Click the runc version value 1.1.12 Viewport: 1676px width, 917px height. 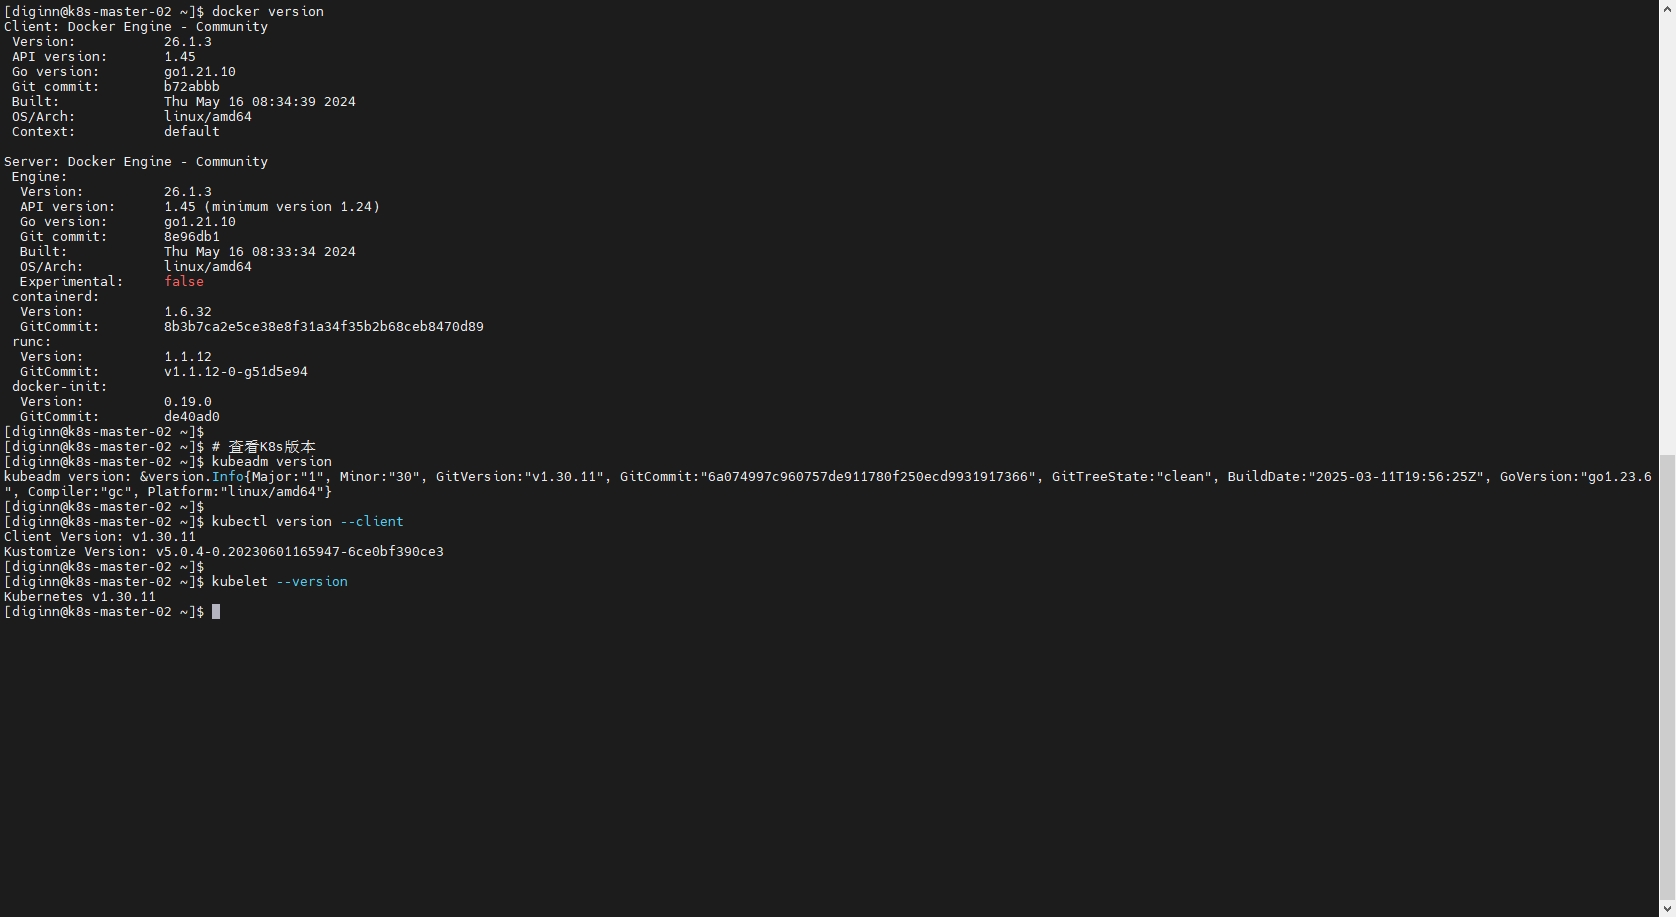click(x=188, y=357)
